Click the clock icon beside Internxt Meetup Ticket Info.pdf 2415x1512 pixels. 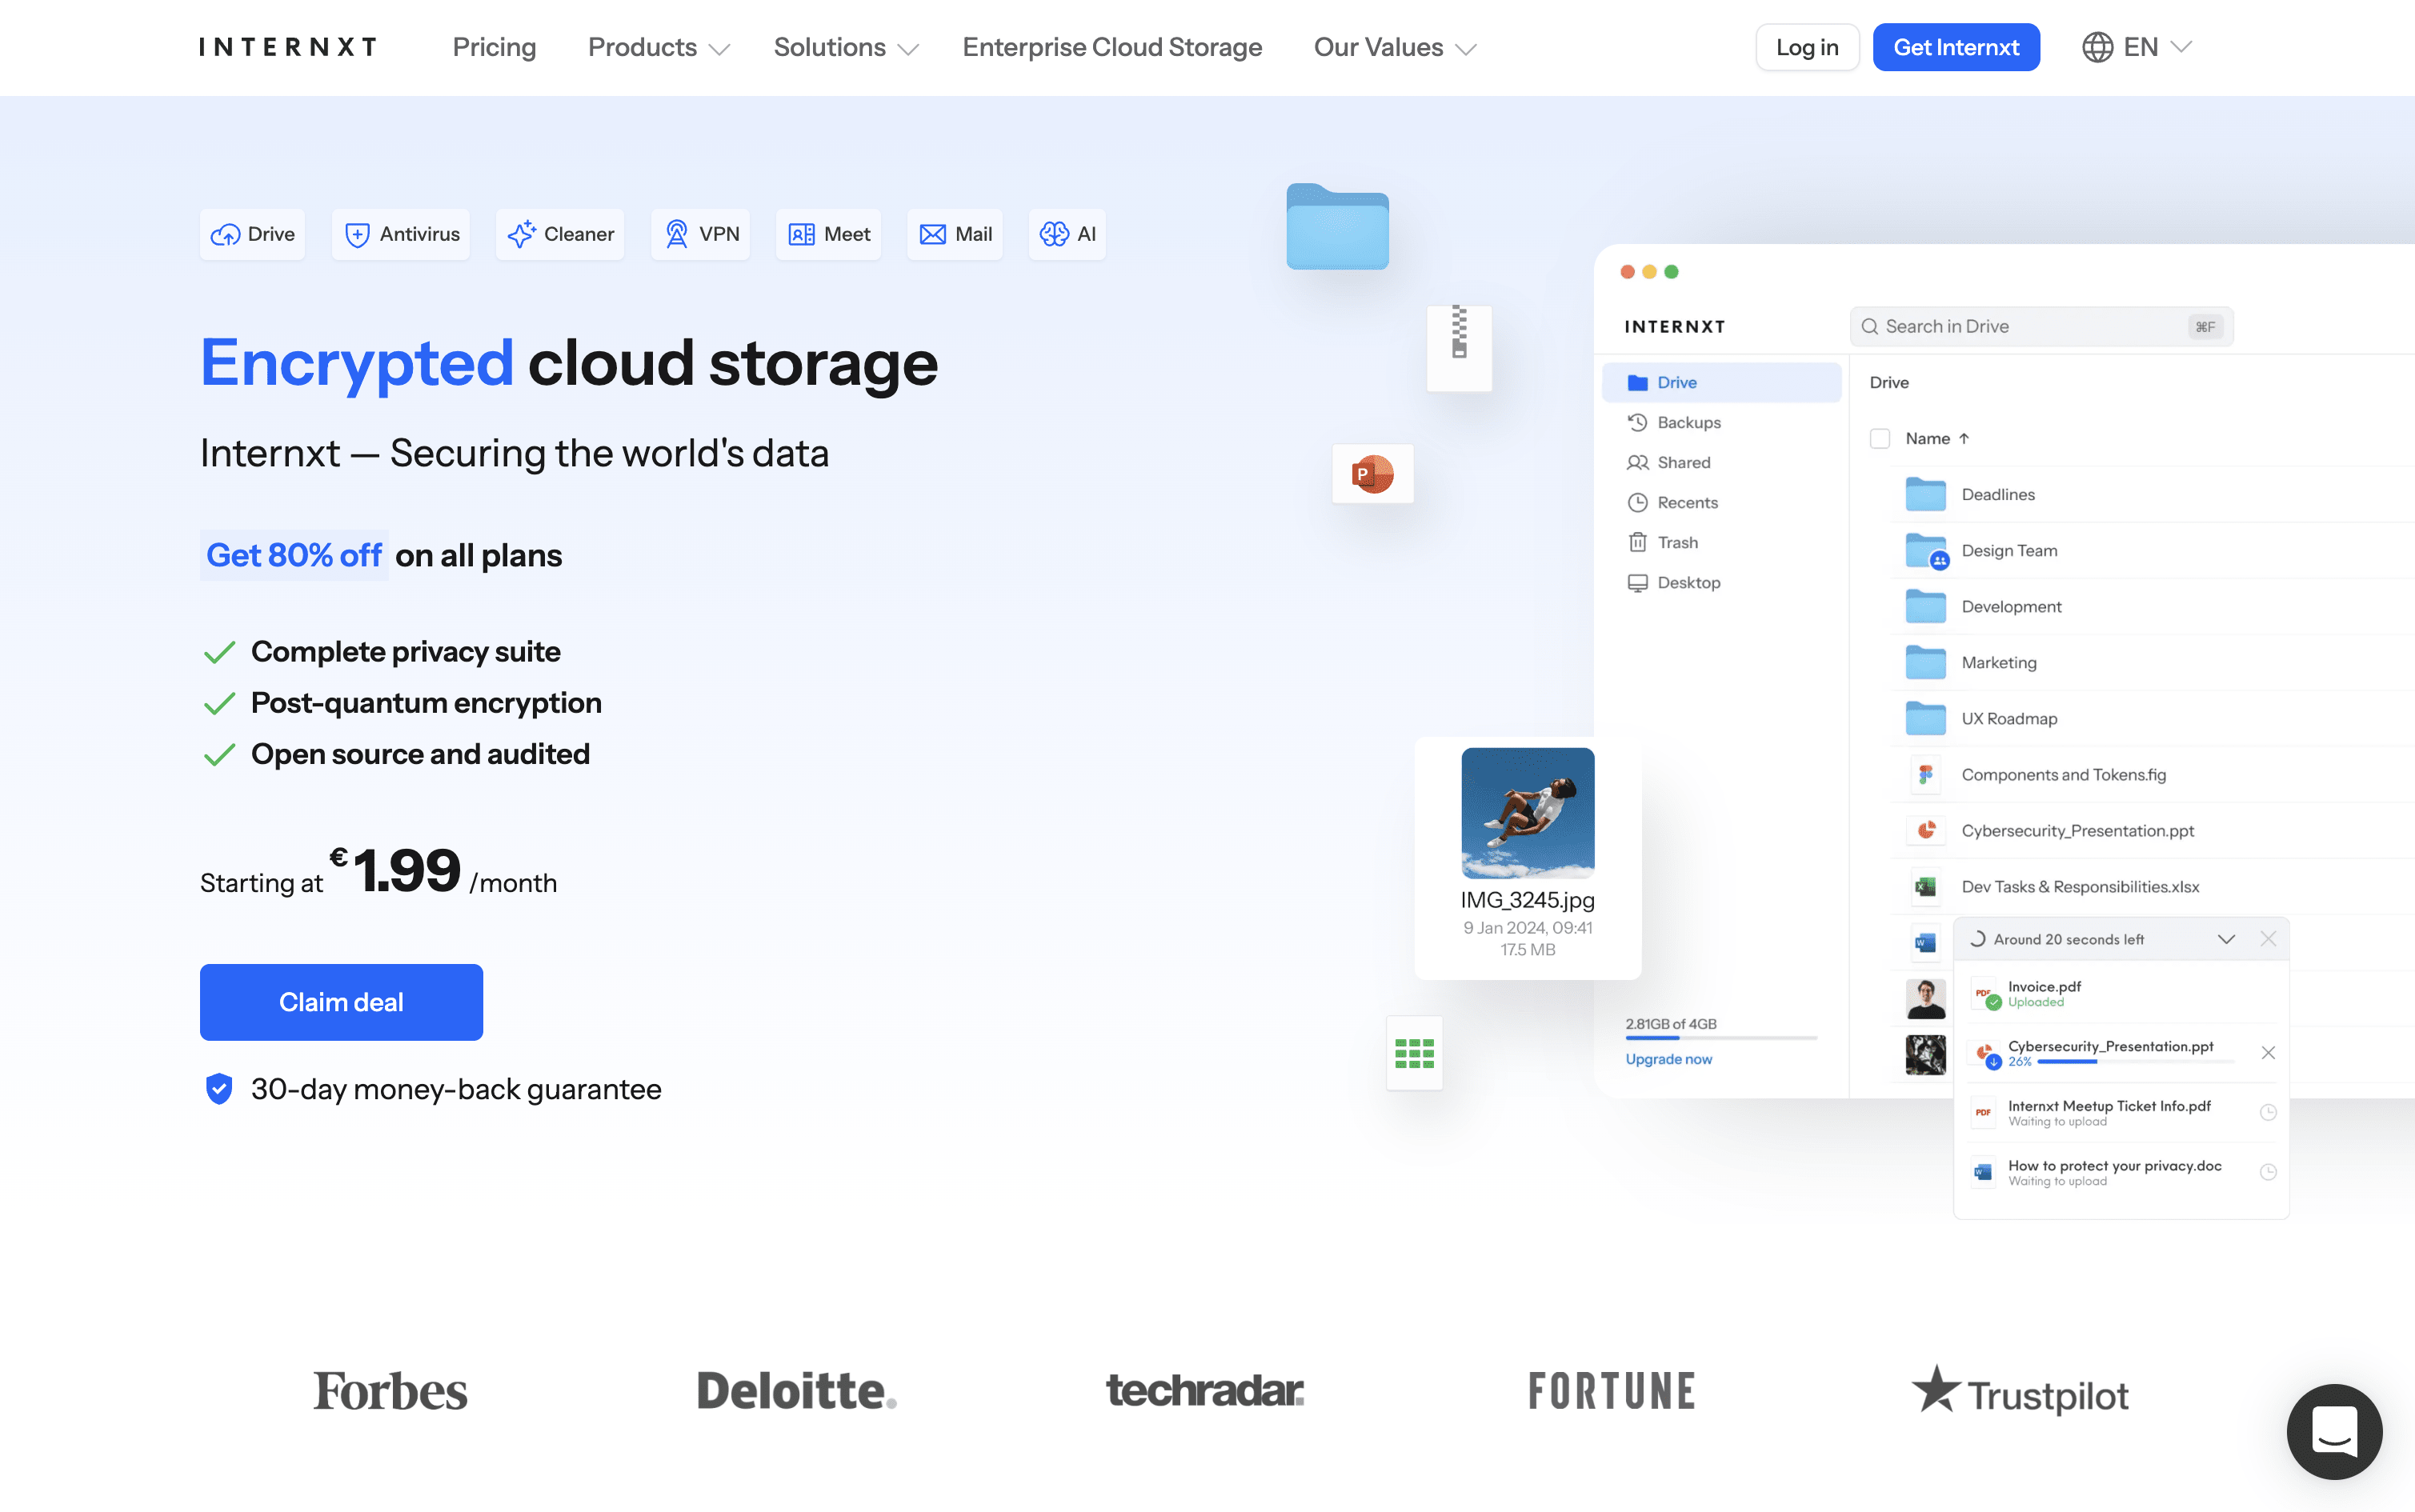[2268, 1112]
